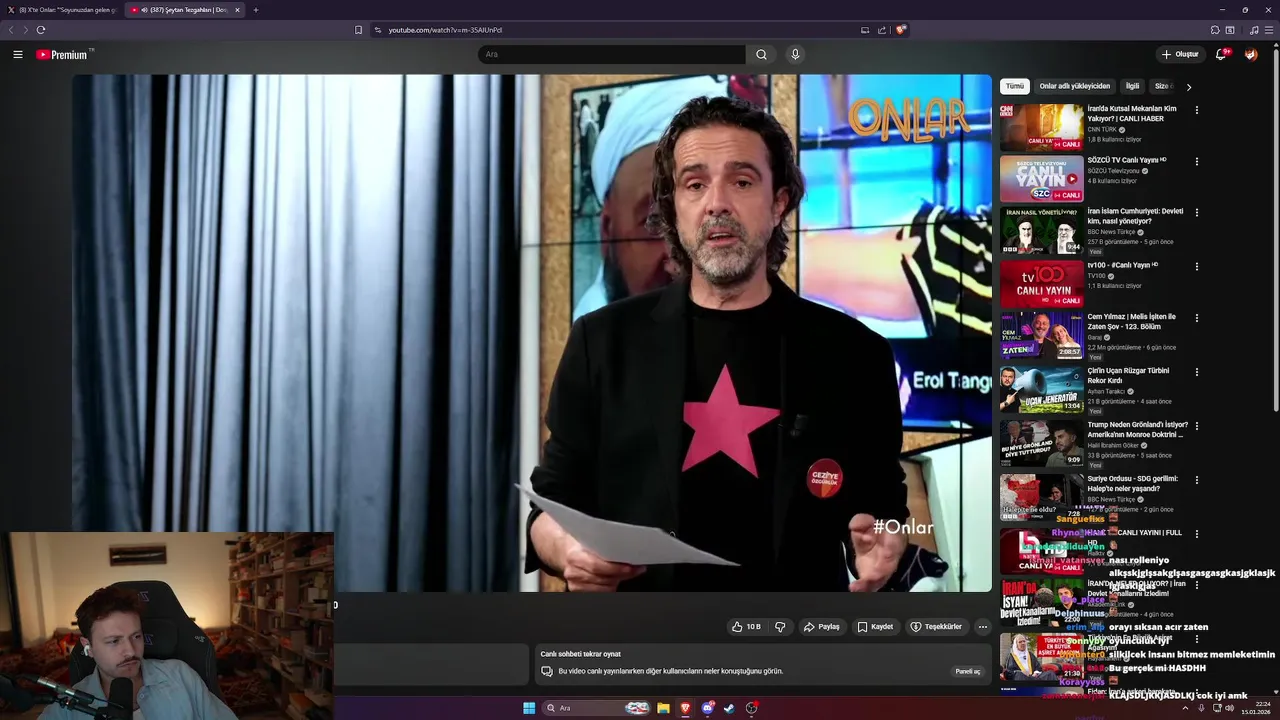The image size is (1280, 720).
Task: Open the browser music note icon
Action: 1254,30
